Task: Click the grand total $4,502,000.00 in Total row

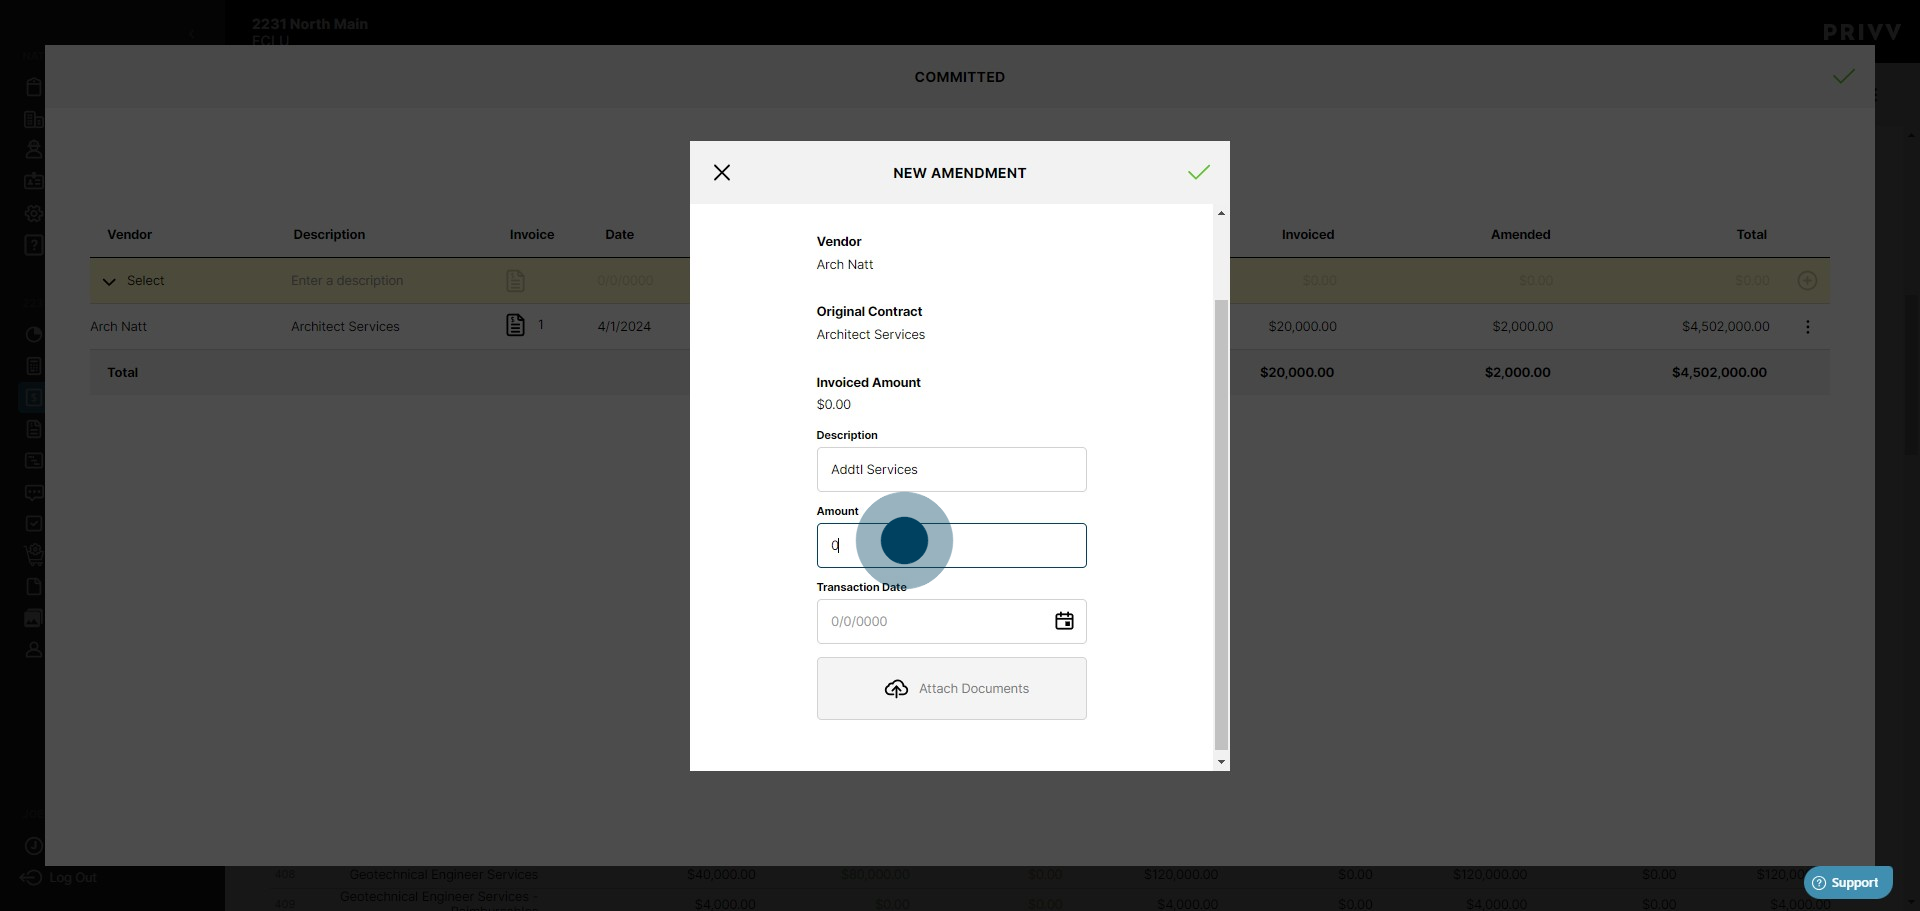Action: click(x=1719, y=373)
